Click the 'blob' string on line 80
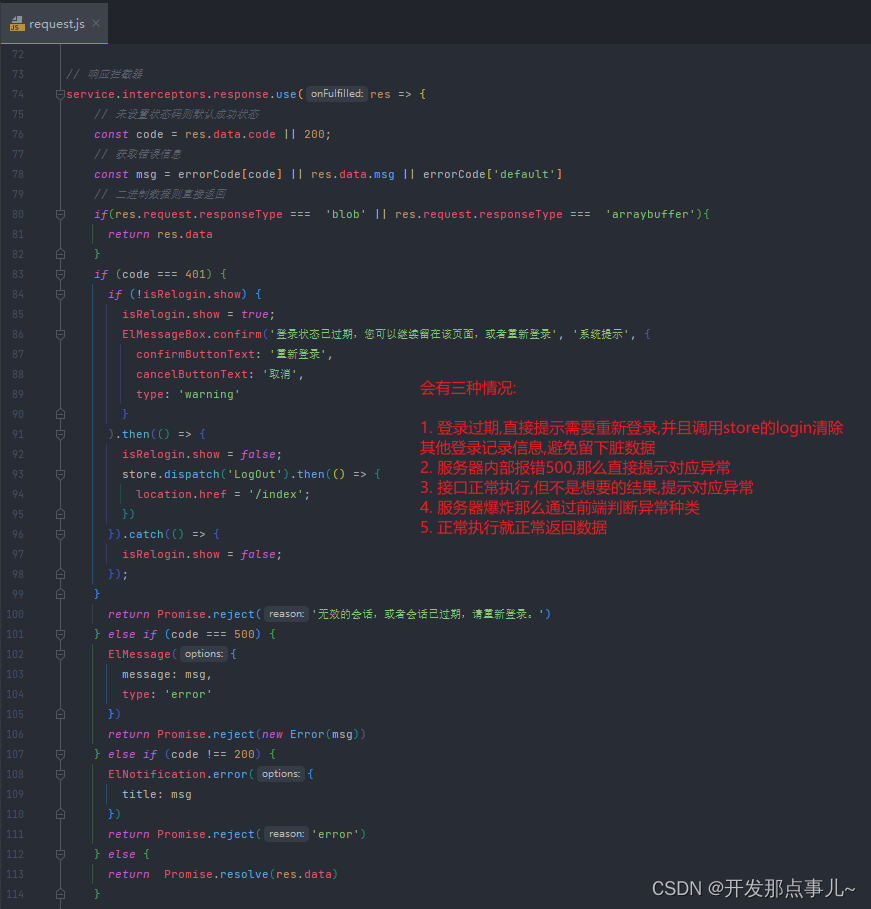The height and width of the screenshot is (909, 871). coord(346,214)
